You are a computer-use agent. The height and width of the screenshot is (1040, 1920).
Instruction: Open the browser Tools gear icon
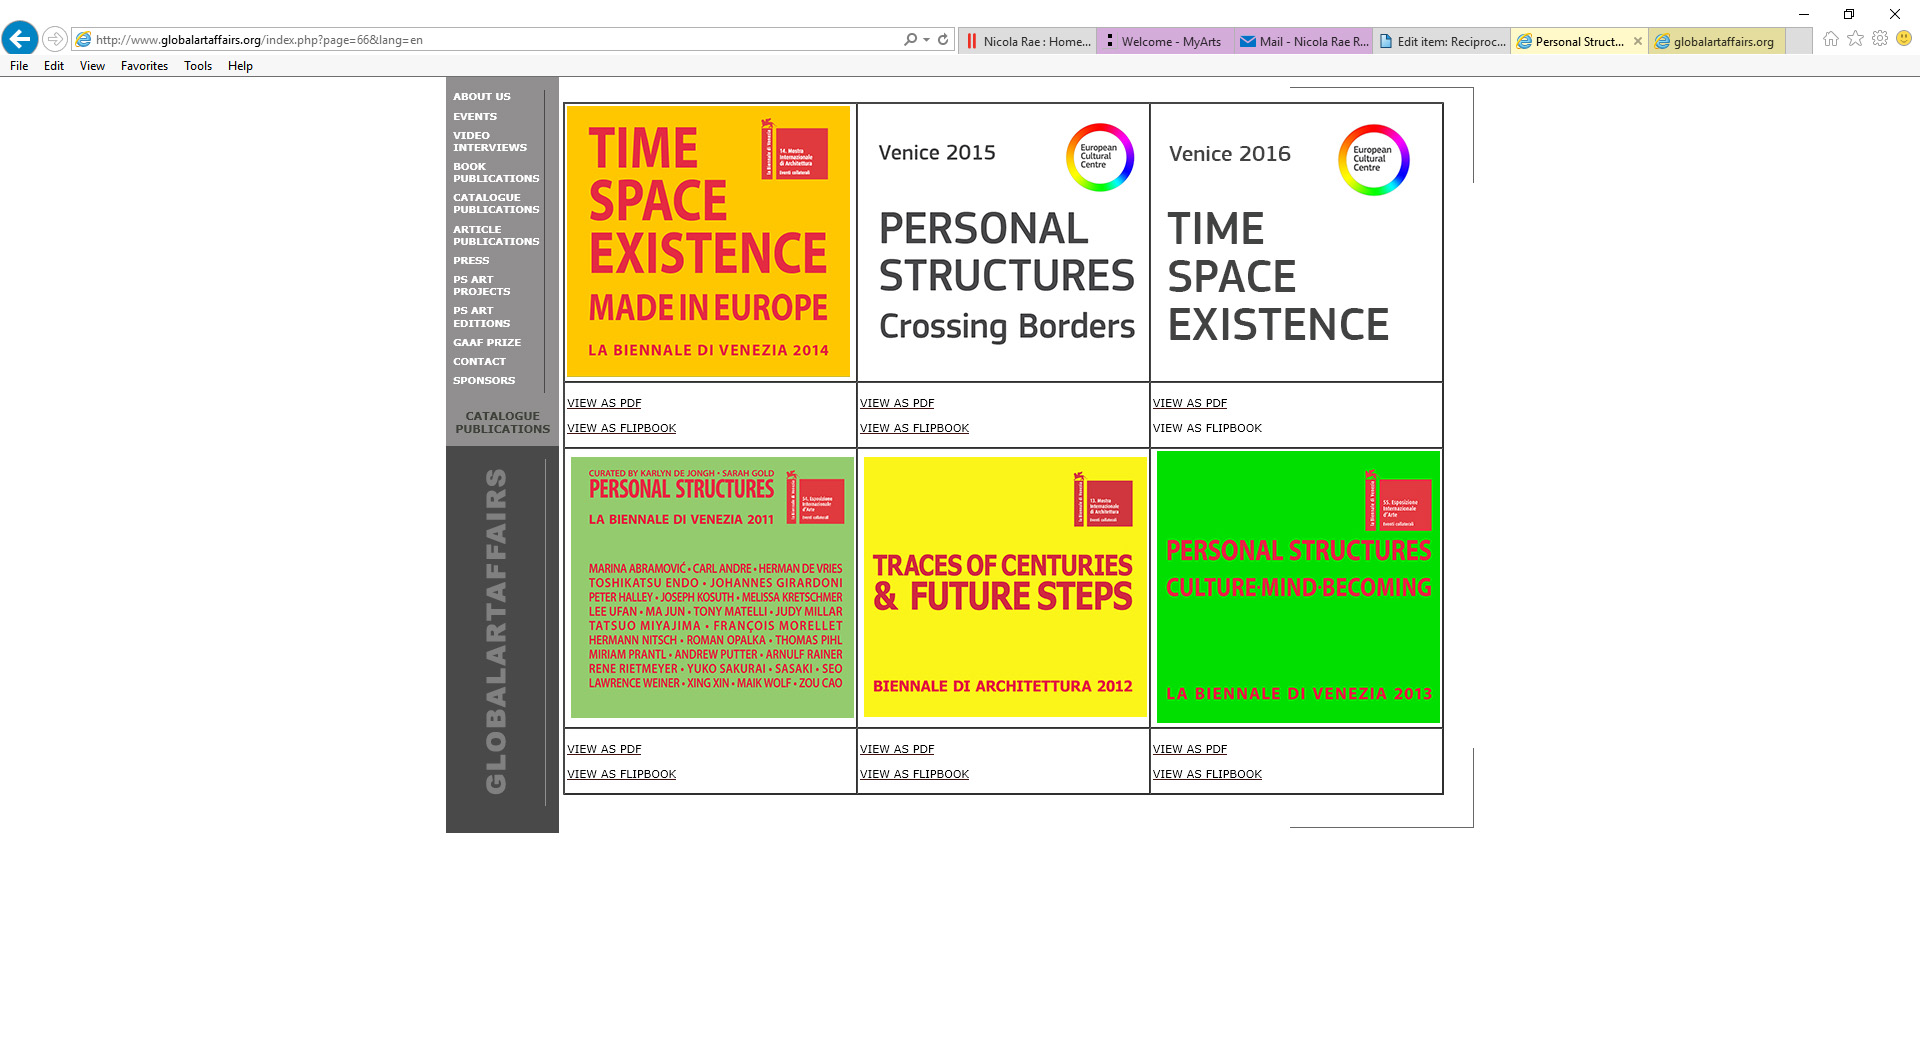click(1880, 39)
